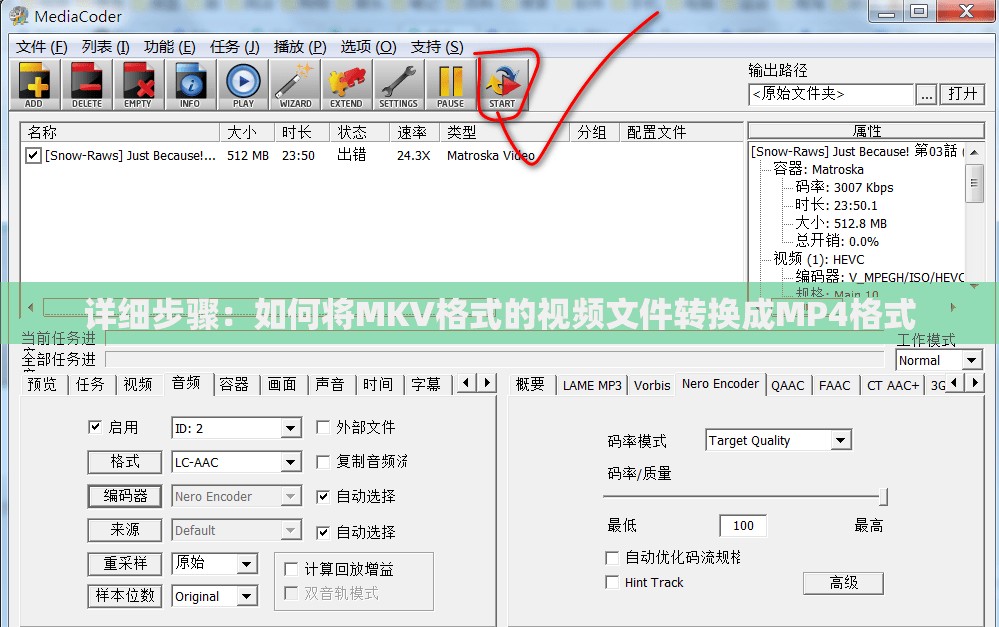Click the 编码器 button
Image resolution: width=999 pixels, height=627 pixels.
click(x=125, y=496)
